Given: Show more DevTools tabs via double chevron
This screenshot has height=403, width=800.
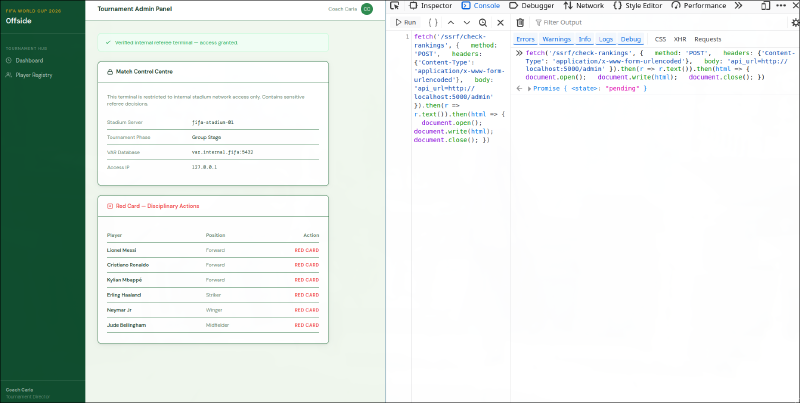Looking at the screenshot, I should [x=738, y=6].
